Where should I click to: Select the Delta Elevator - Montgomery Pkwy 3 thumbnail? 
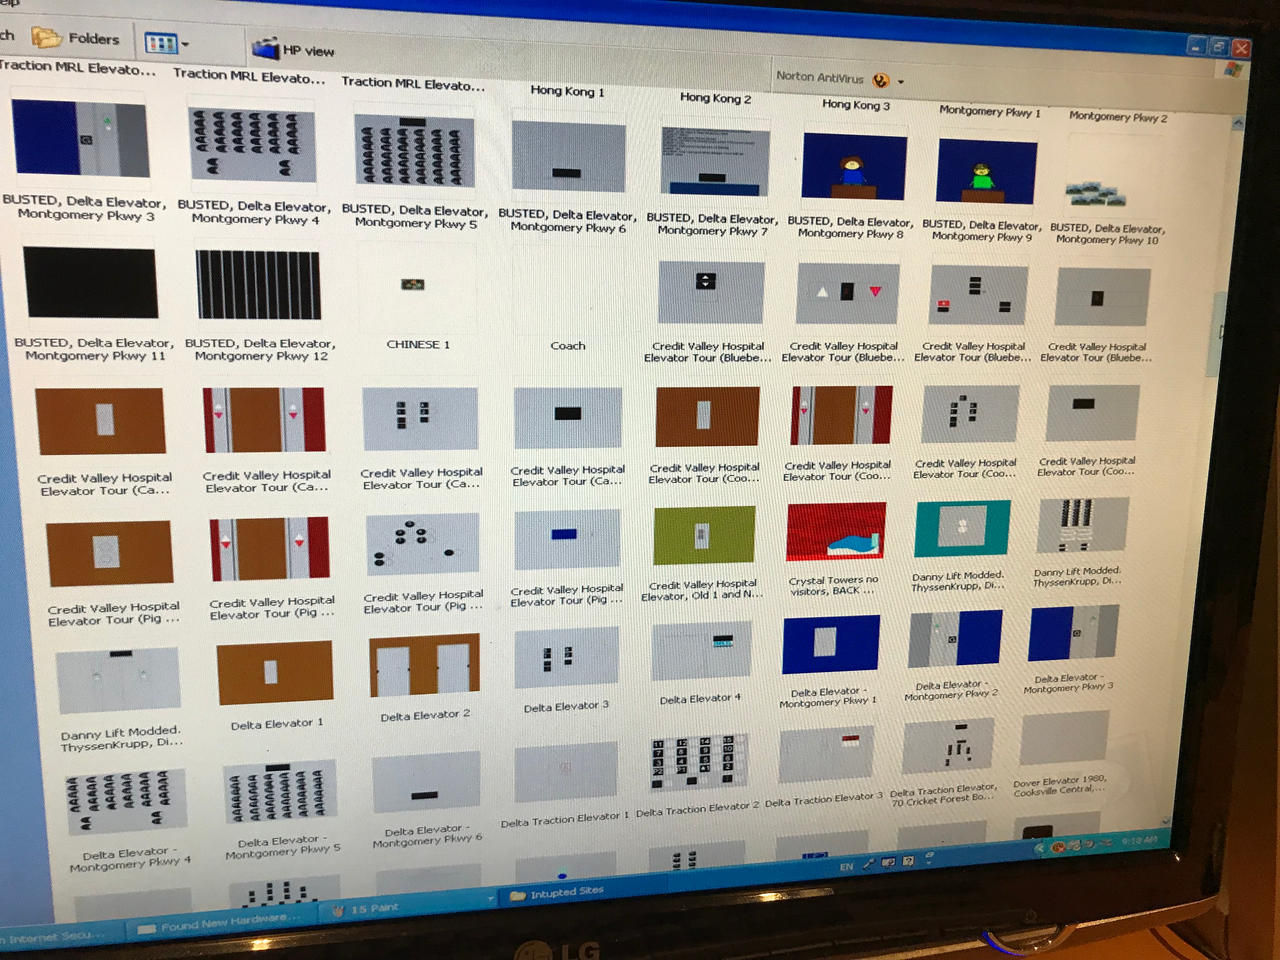(1072, 633)
